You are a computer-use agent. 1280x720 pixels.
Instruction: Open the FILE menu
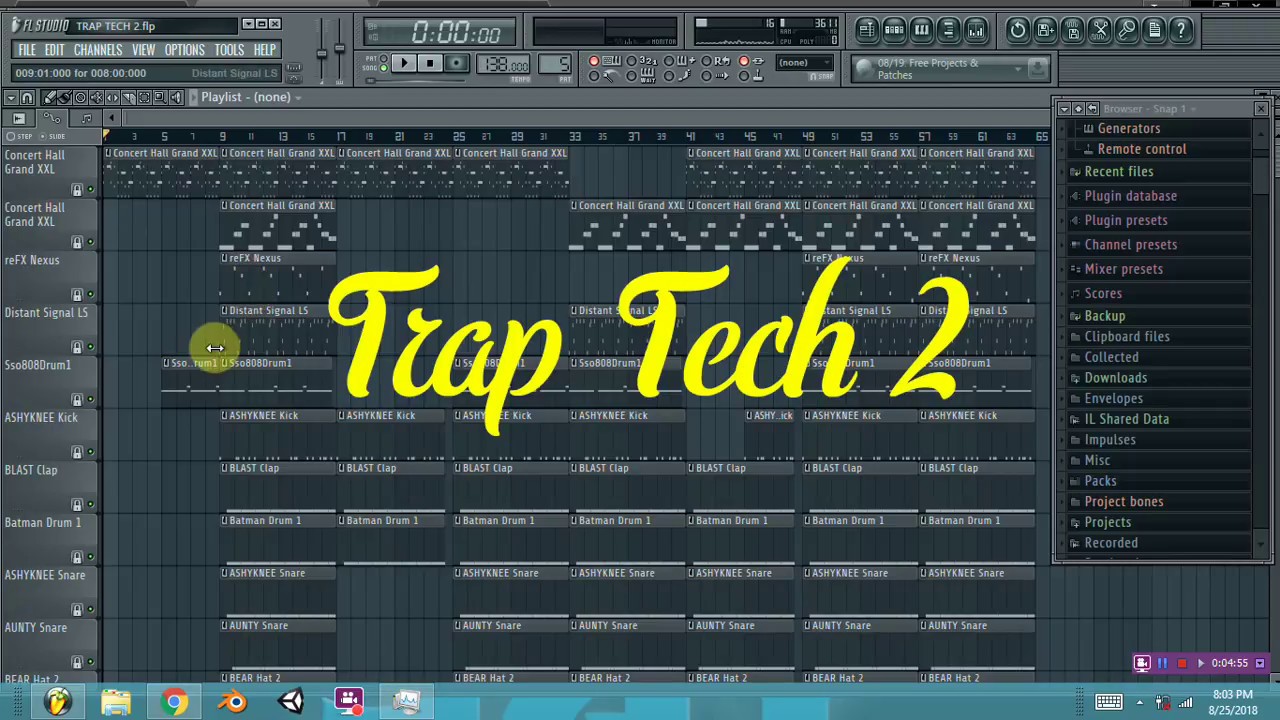[x=27, y=50]
